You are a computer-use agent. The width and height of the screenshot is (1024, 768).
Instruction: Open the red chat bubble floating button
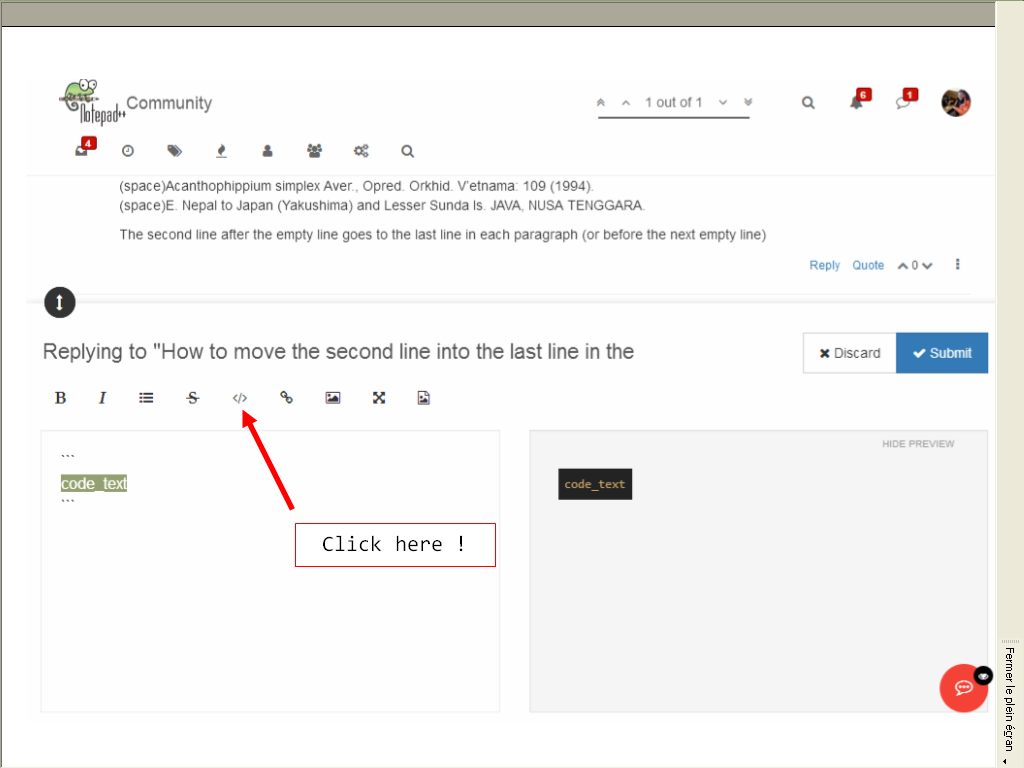coord(963,688)
